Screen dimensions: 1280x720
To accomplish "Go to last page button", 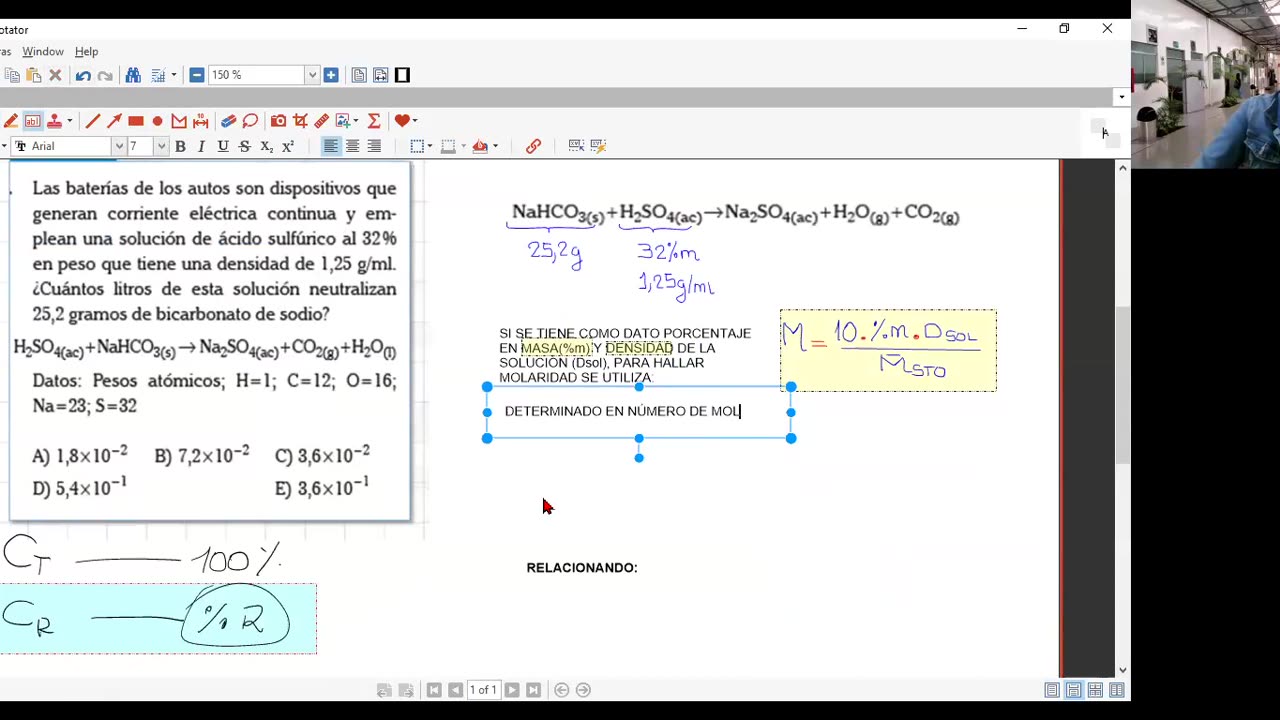I will click(x=533, y=690).
